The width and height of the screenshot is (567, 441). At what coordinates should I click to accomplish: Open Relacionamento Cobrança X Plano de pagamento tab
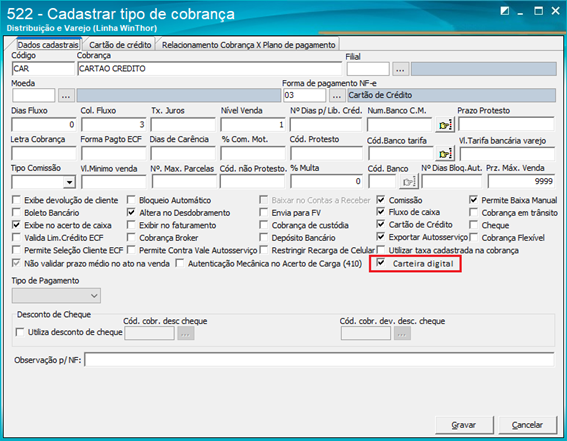tap(248, 45)
